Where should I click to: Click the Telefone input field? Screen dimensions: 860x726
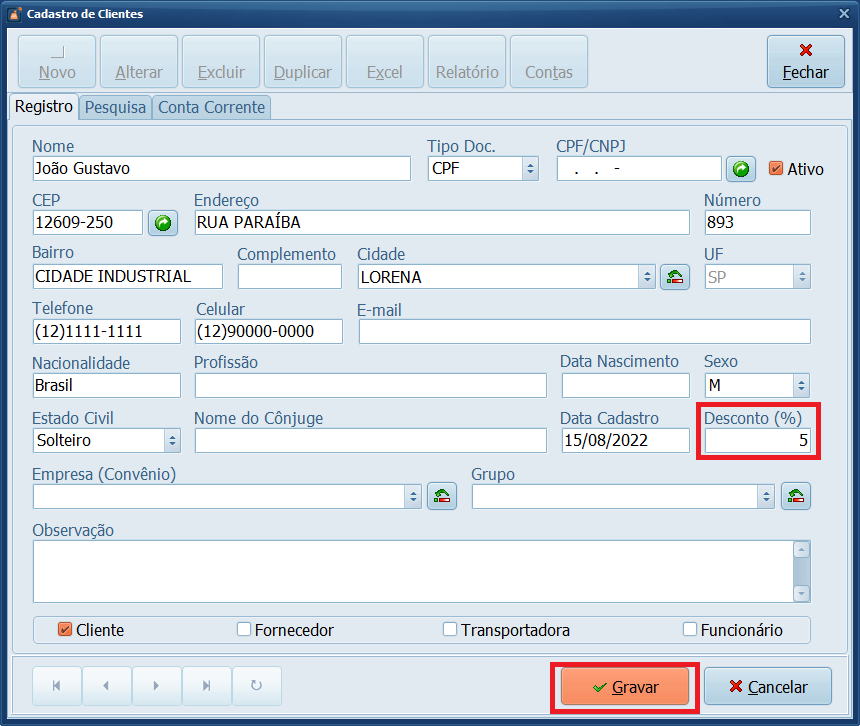(x=106, y=332)
